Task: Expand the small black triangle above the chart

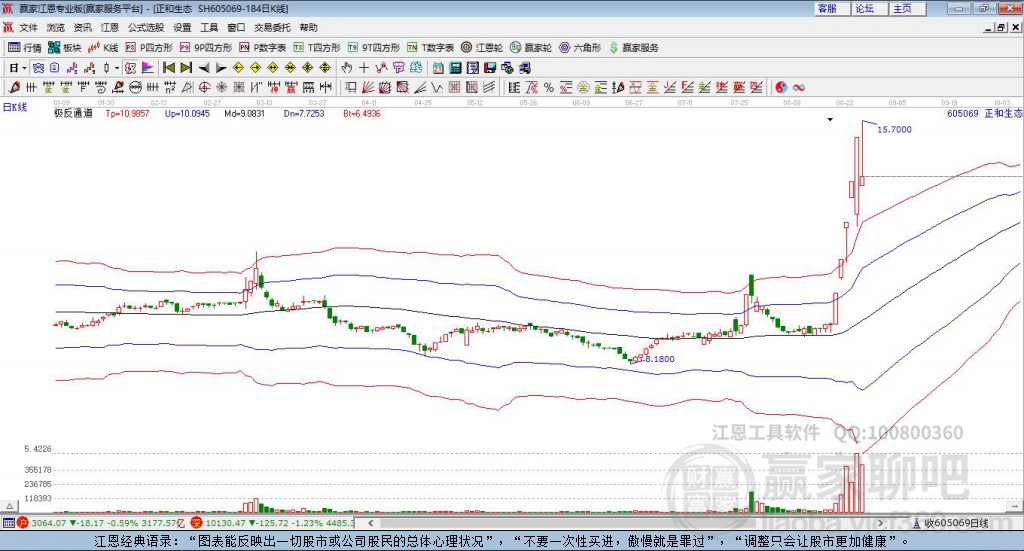Action: (830, 119)
